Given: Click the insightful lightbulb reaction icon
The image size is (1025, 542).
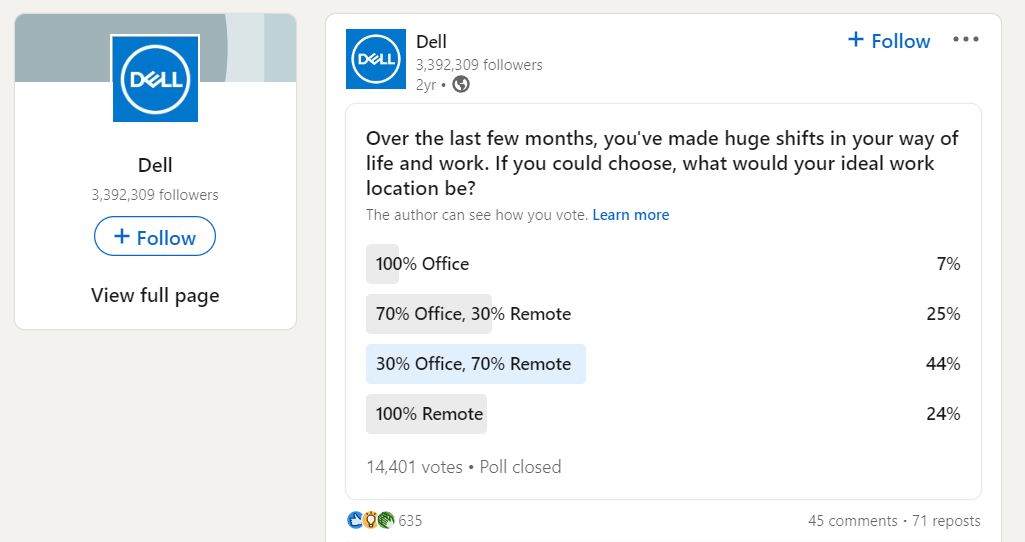Looking at the screenshot, I should tap(370, 520).
